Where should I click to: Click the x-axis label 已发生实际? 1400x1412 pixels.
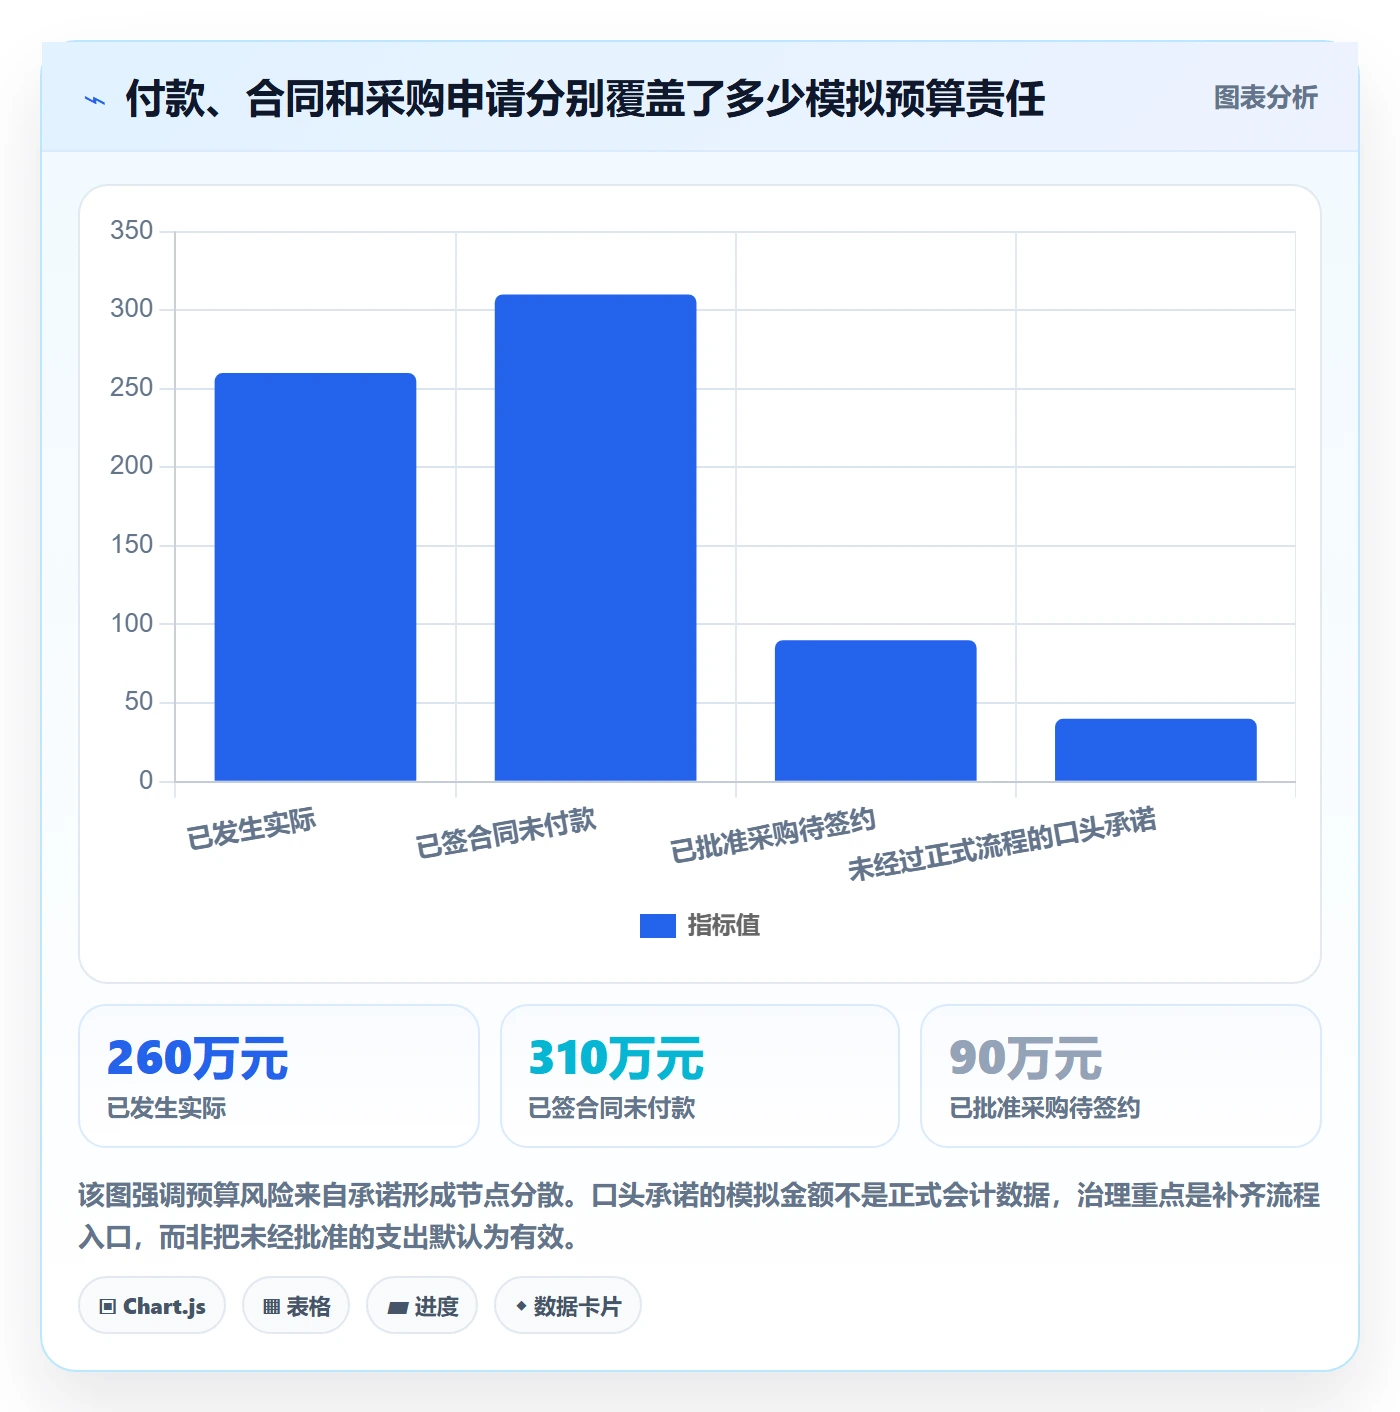[251, 829]
